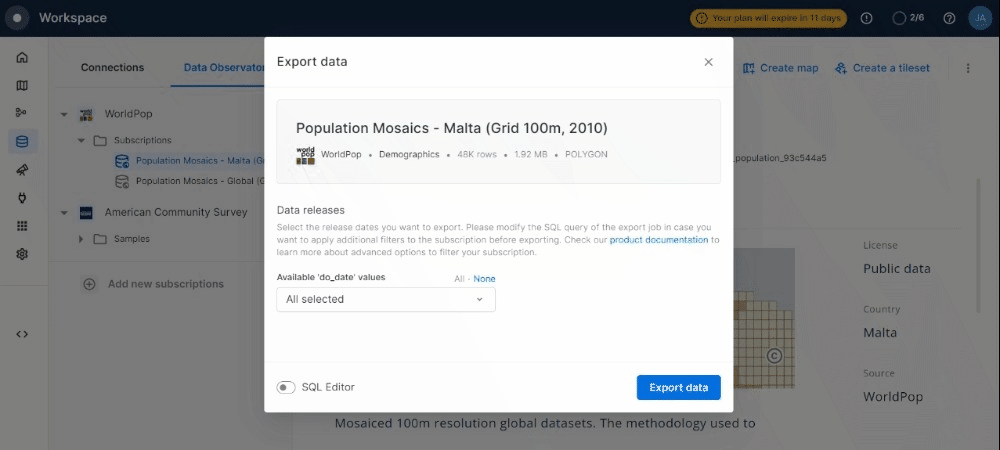The width and height of the screenshot is (1000, 450).
Task: Open the 'All selected' do_date dropdown
Action: tap(385, 299)
